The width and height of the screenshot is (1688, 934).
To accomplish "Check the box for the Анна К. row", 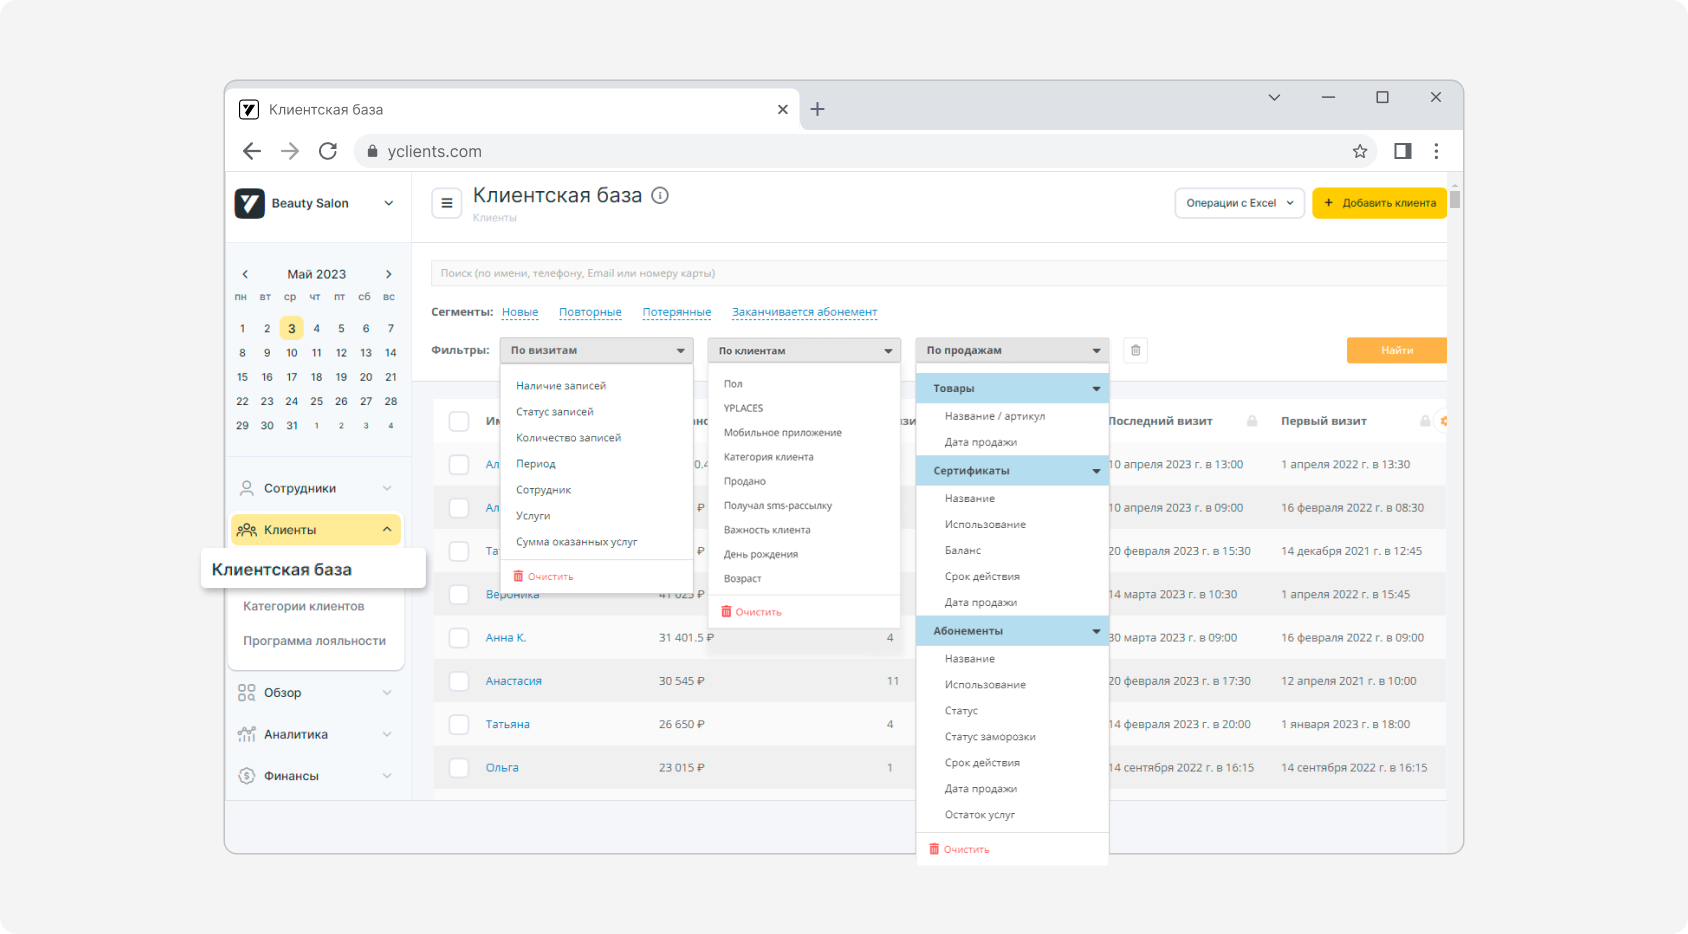I will coord(459,638).
